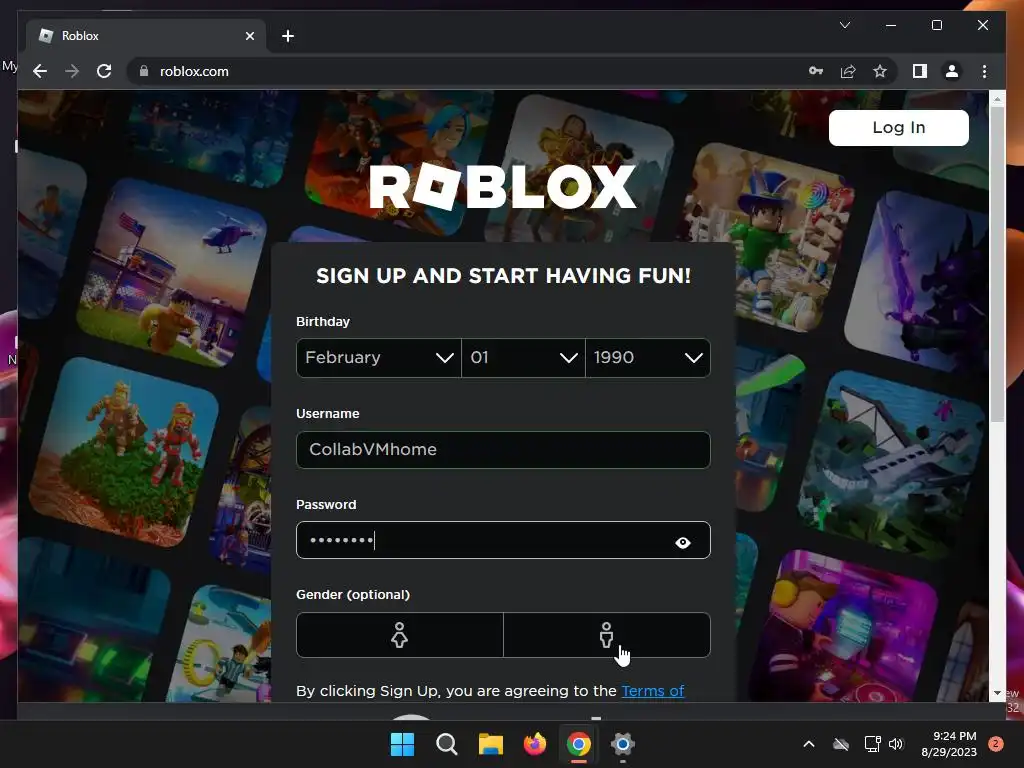Open the Chrome profile menu

click(952, 71)
